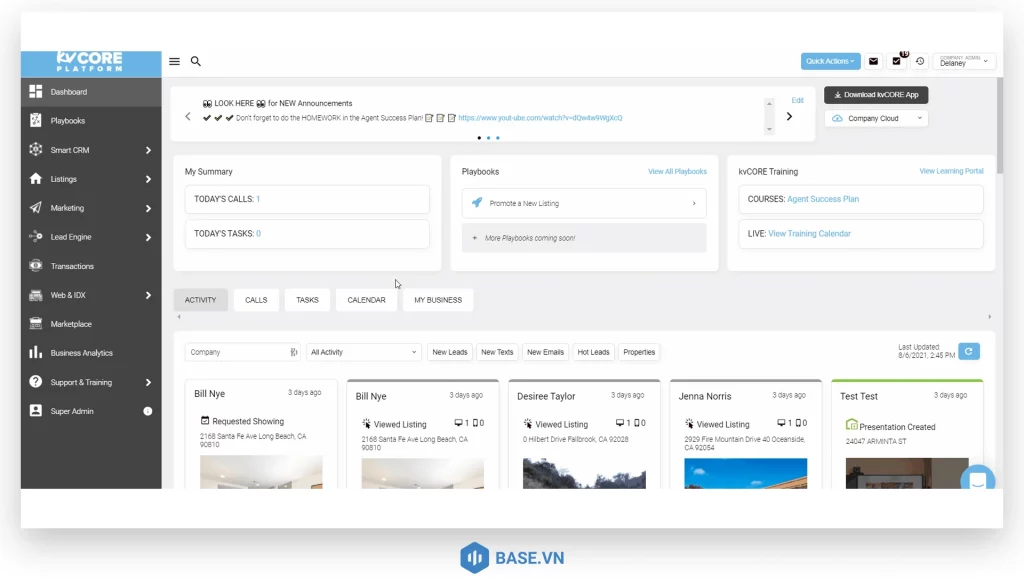Click the Download kvCORE App button

876,95
